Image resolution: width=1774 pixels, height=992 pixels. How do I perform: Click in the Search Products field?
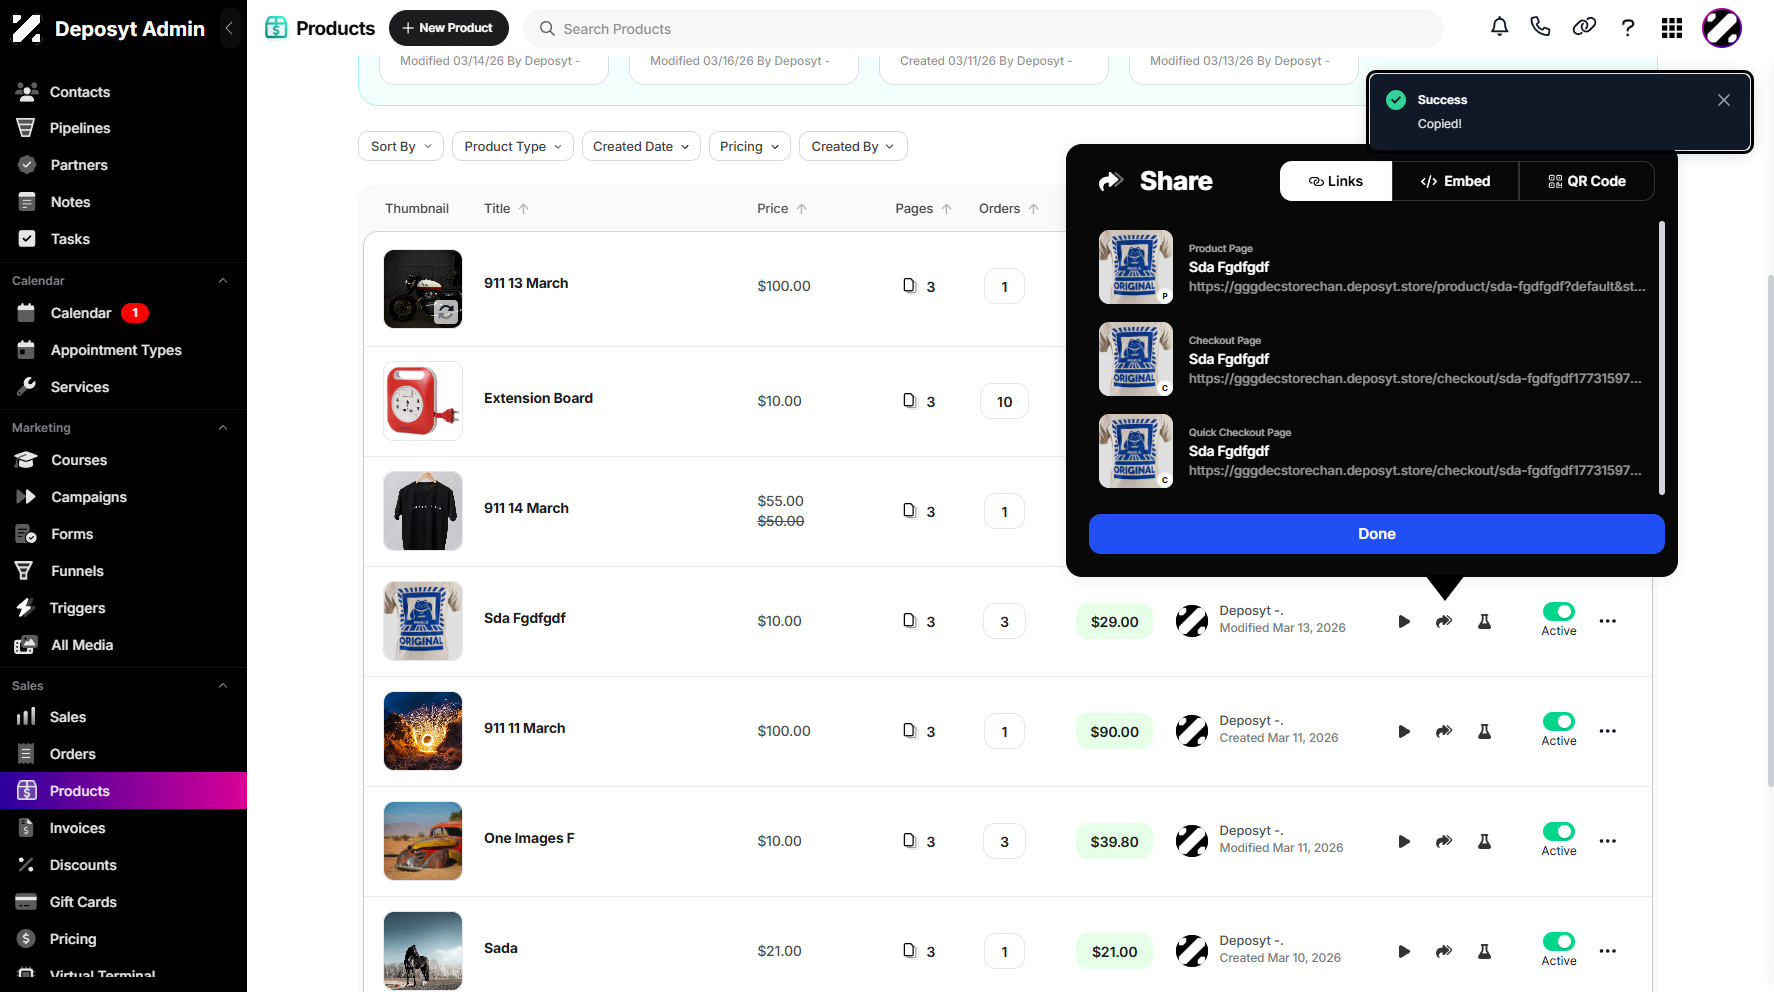click(984, 29)
